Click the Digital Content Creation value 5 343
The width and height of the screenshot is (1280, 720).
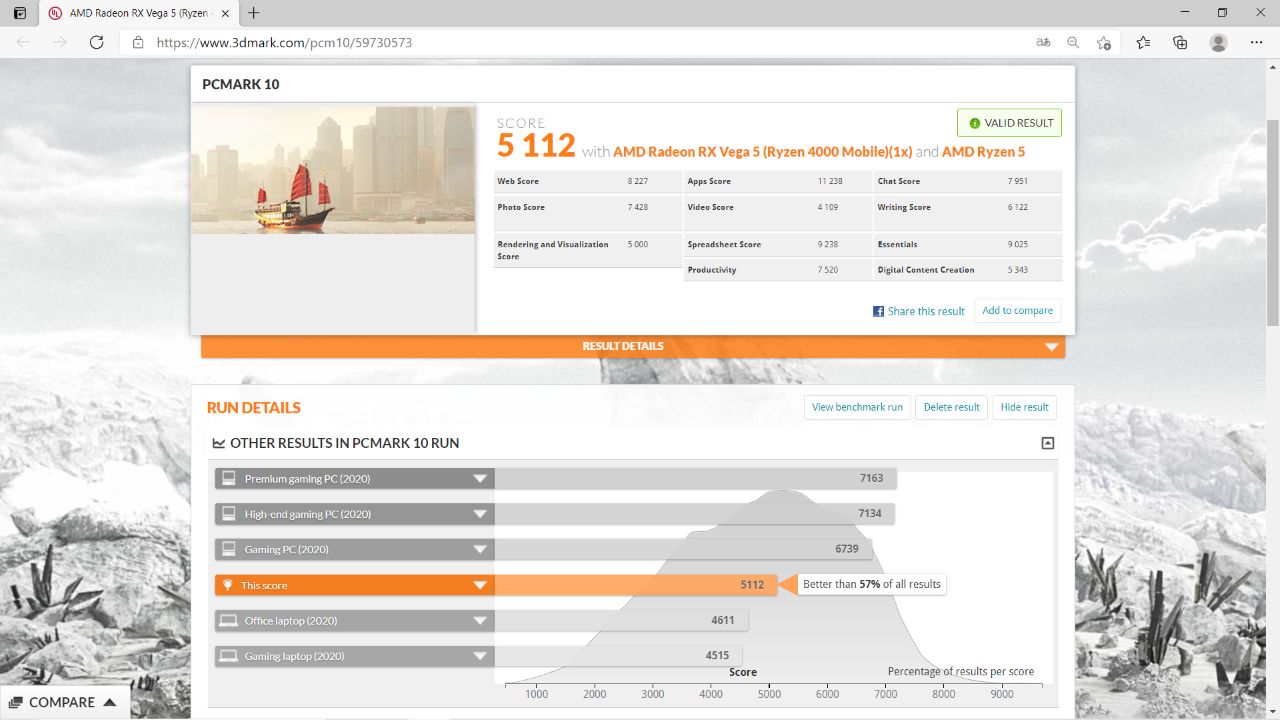point(1016,270)
